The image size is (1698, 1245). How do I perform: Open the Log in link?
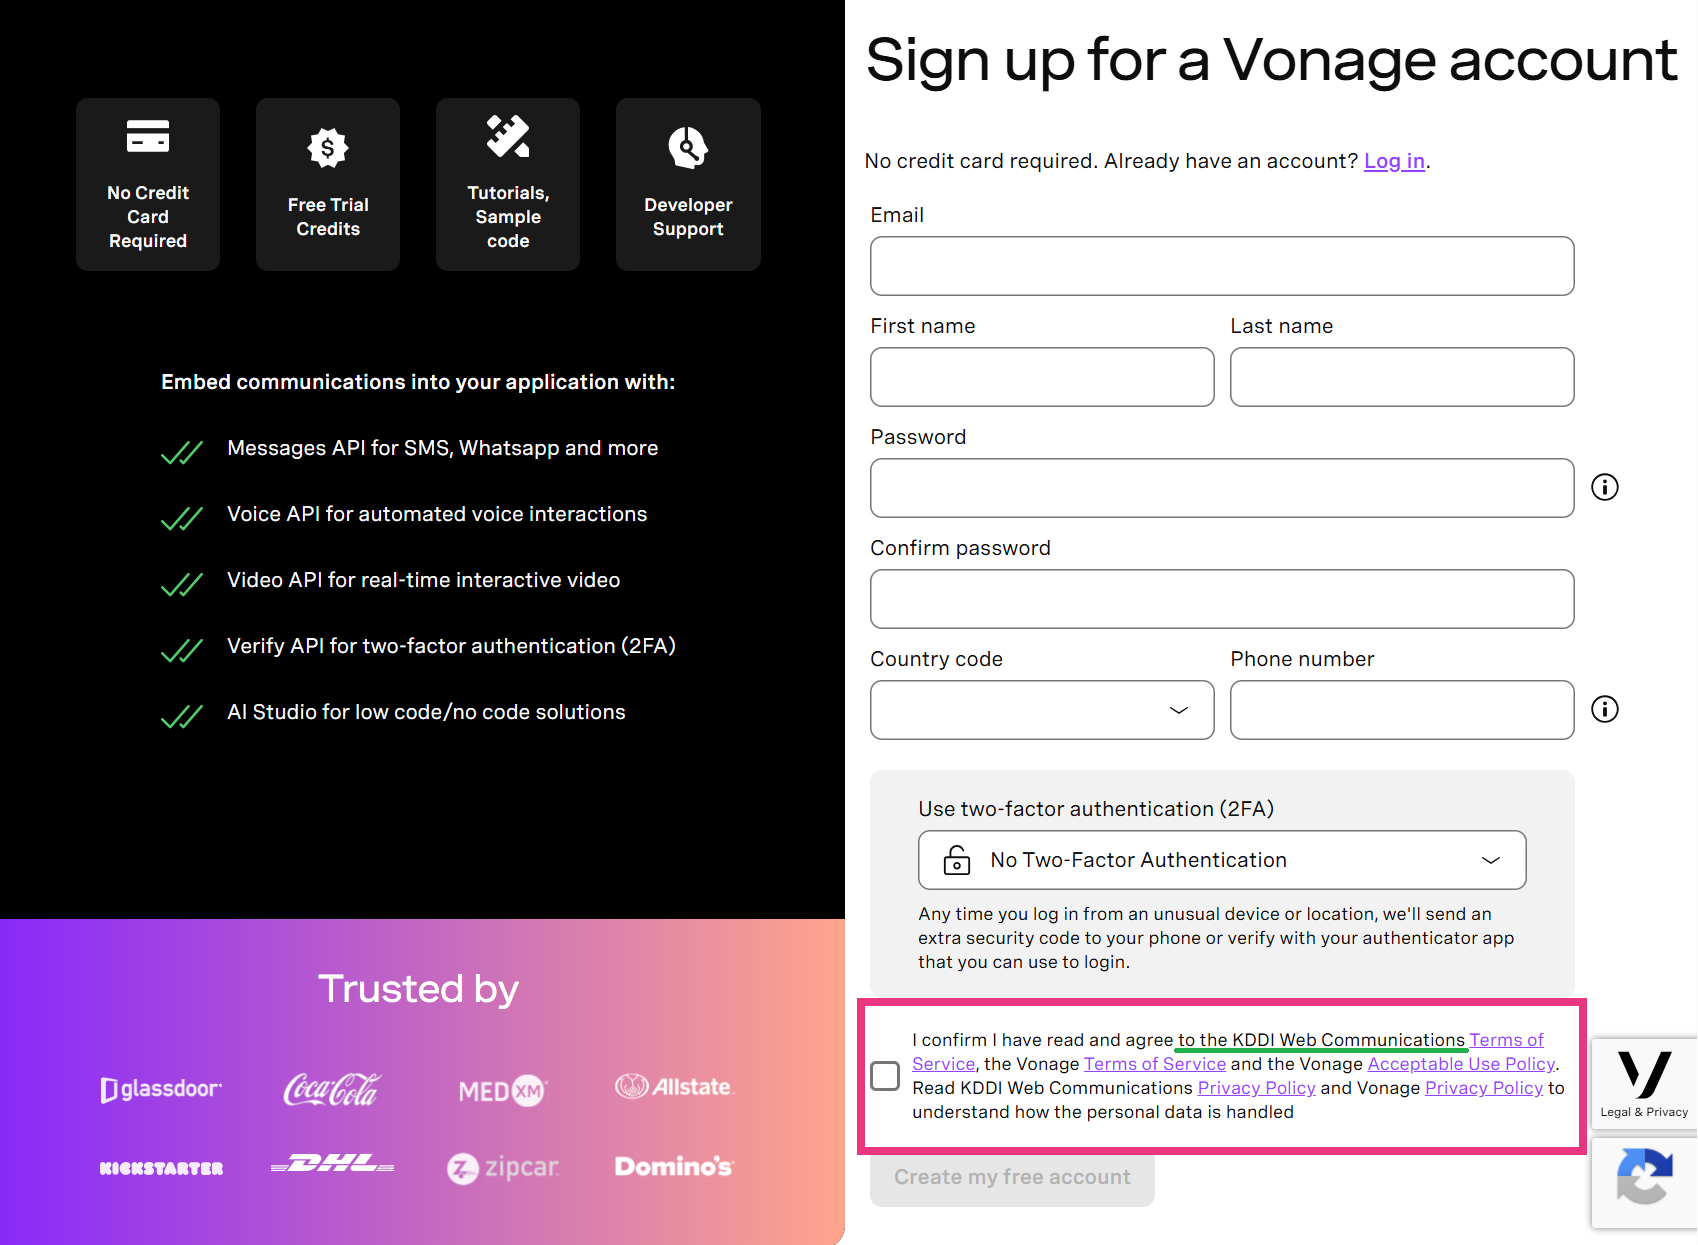(1394, 161)
